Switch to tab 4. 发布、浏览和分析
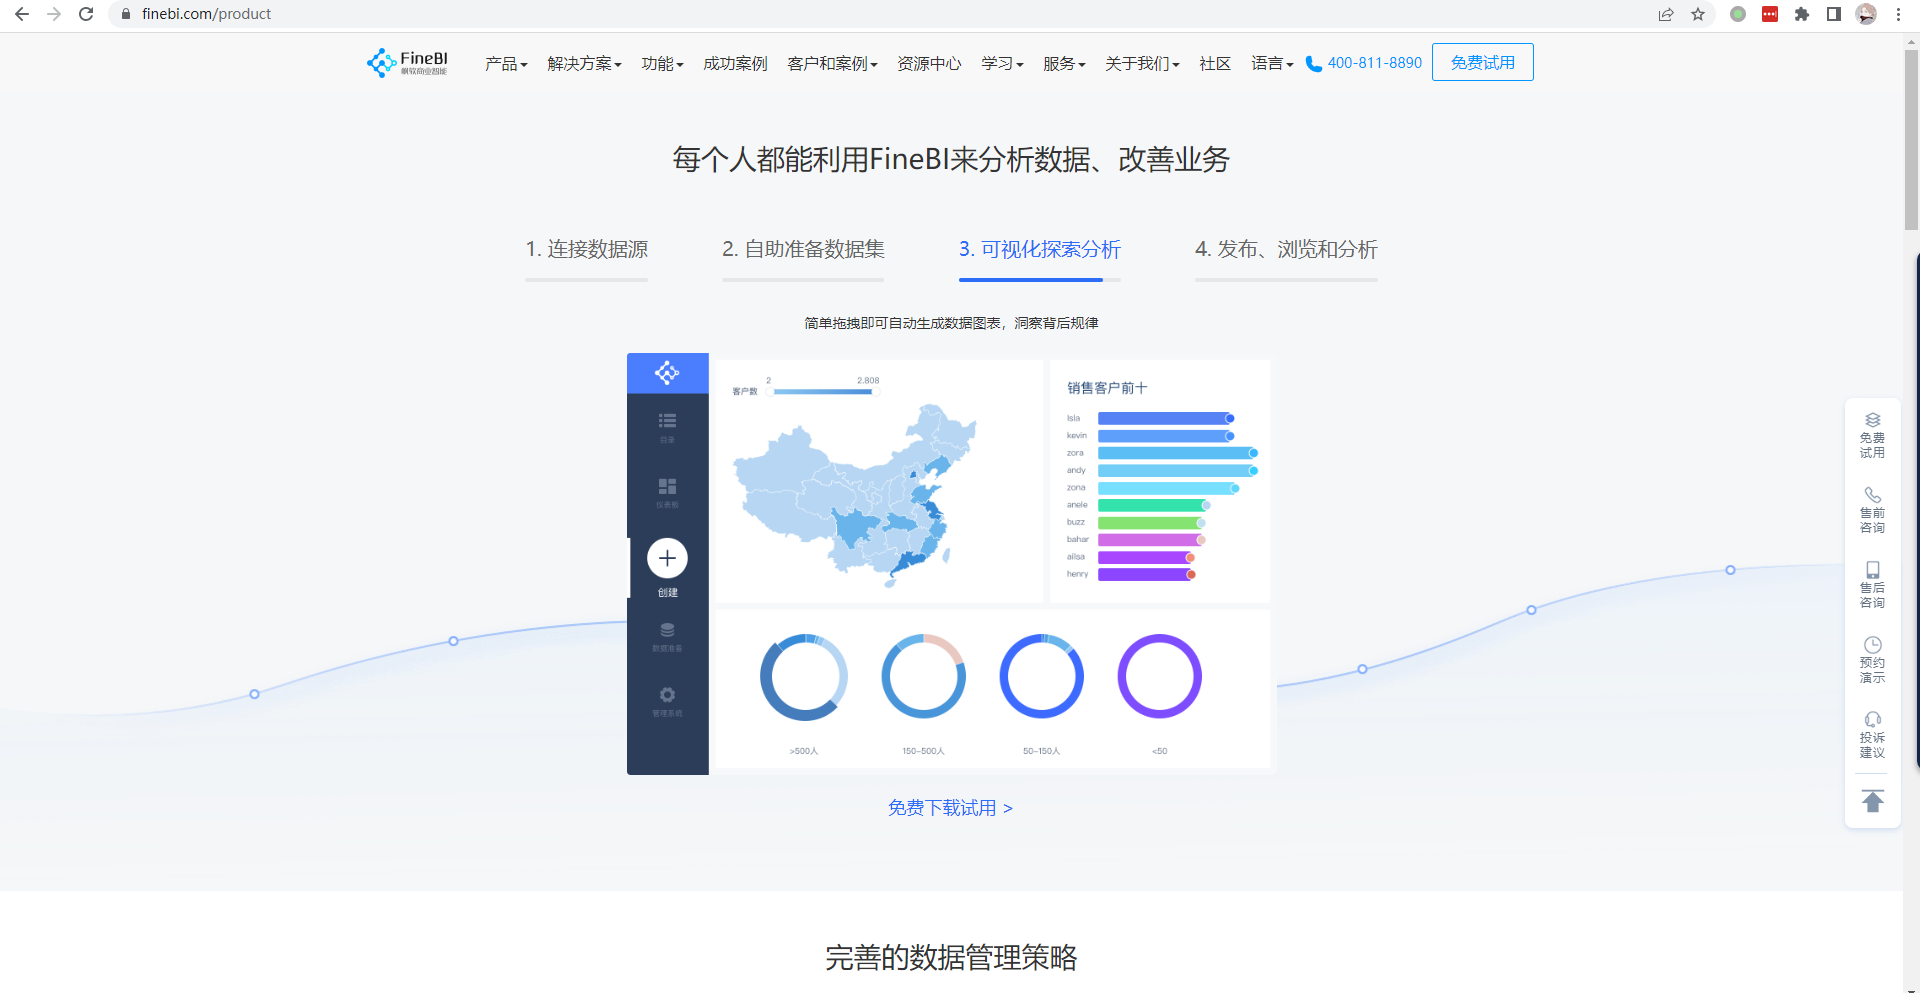 1286,250
